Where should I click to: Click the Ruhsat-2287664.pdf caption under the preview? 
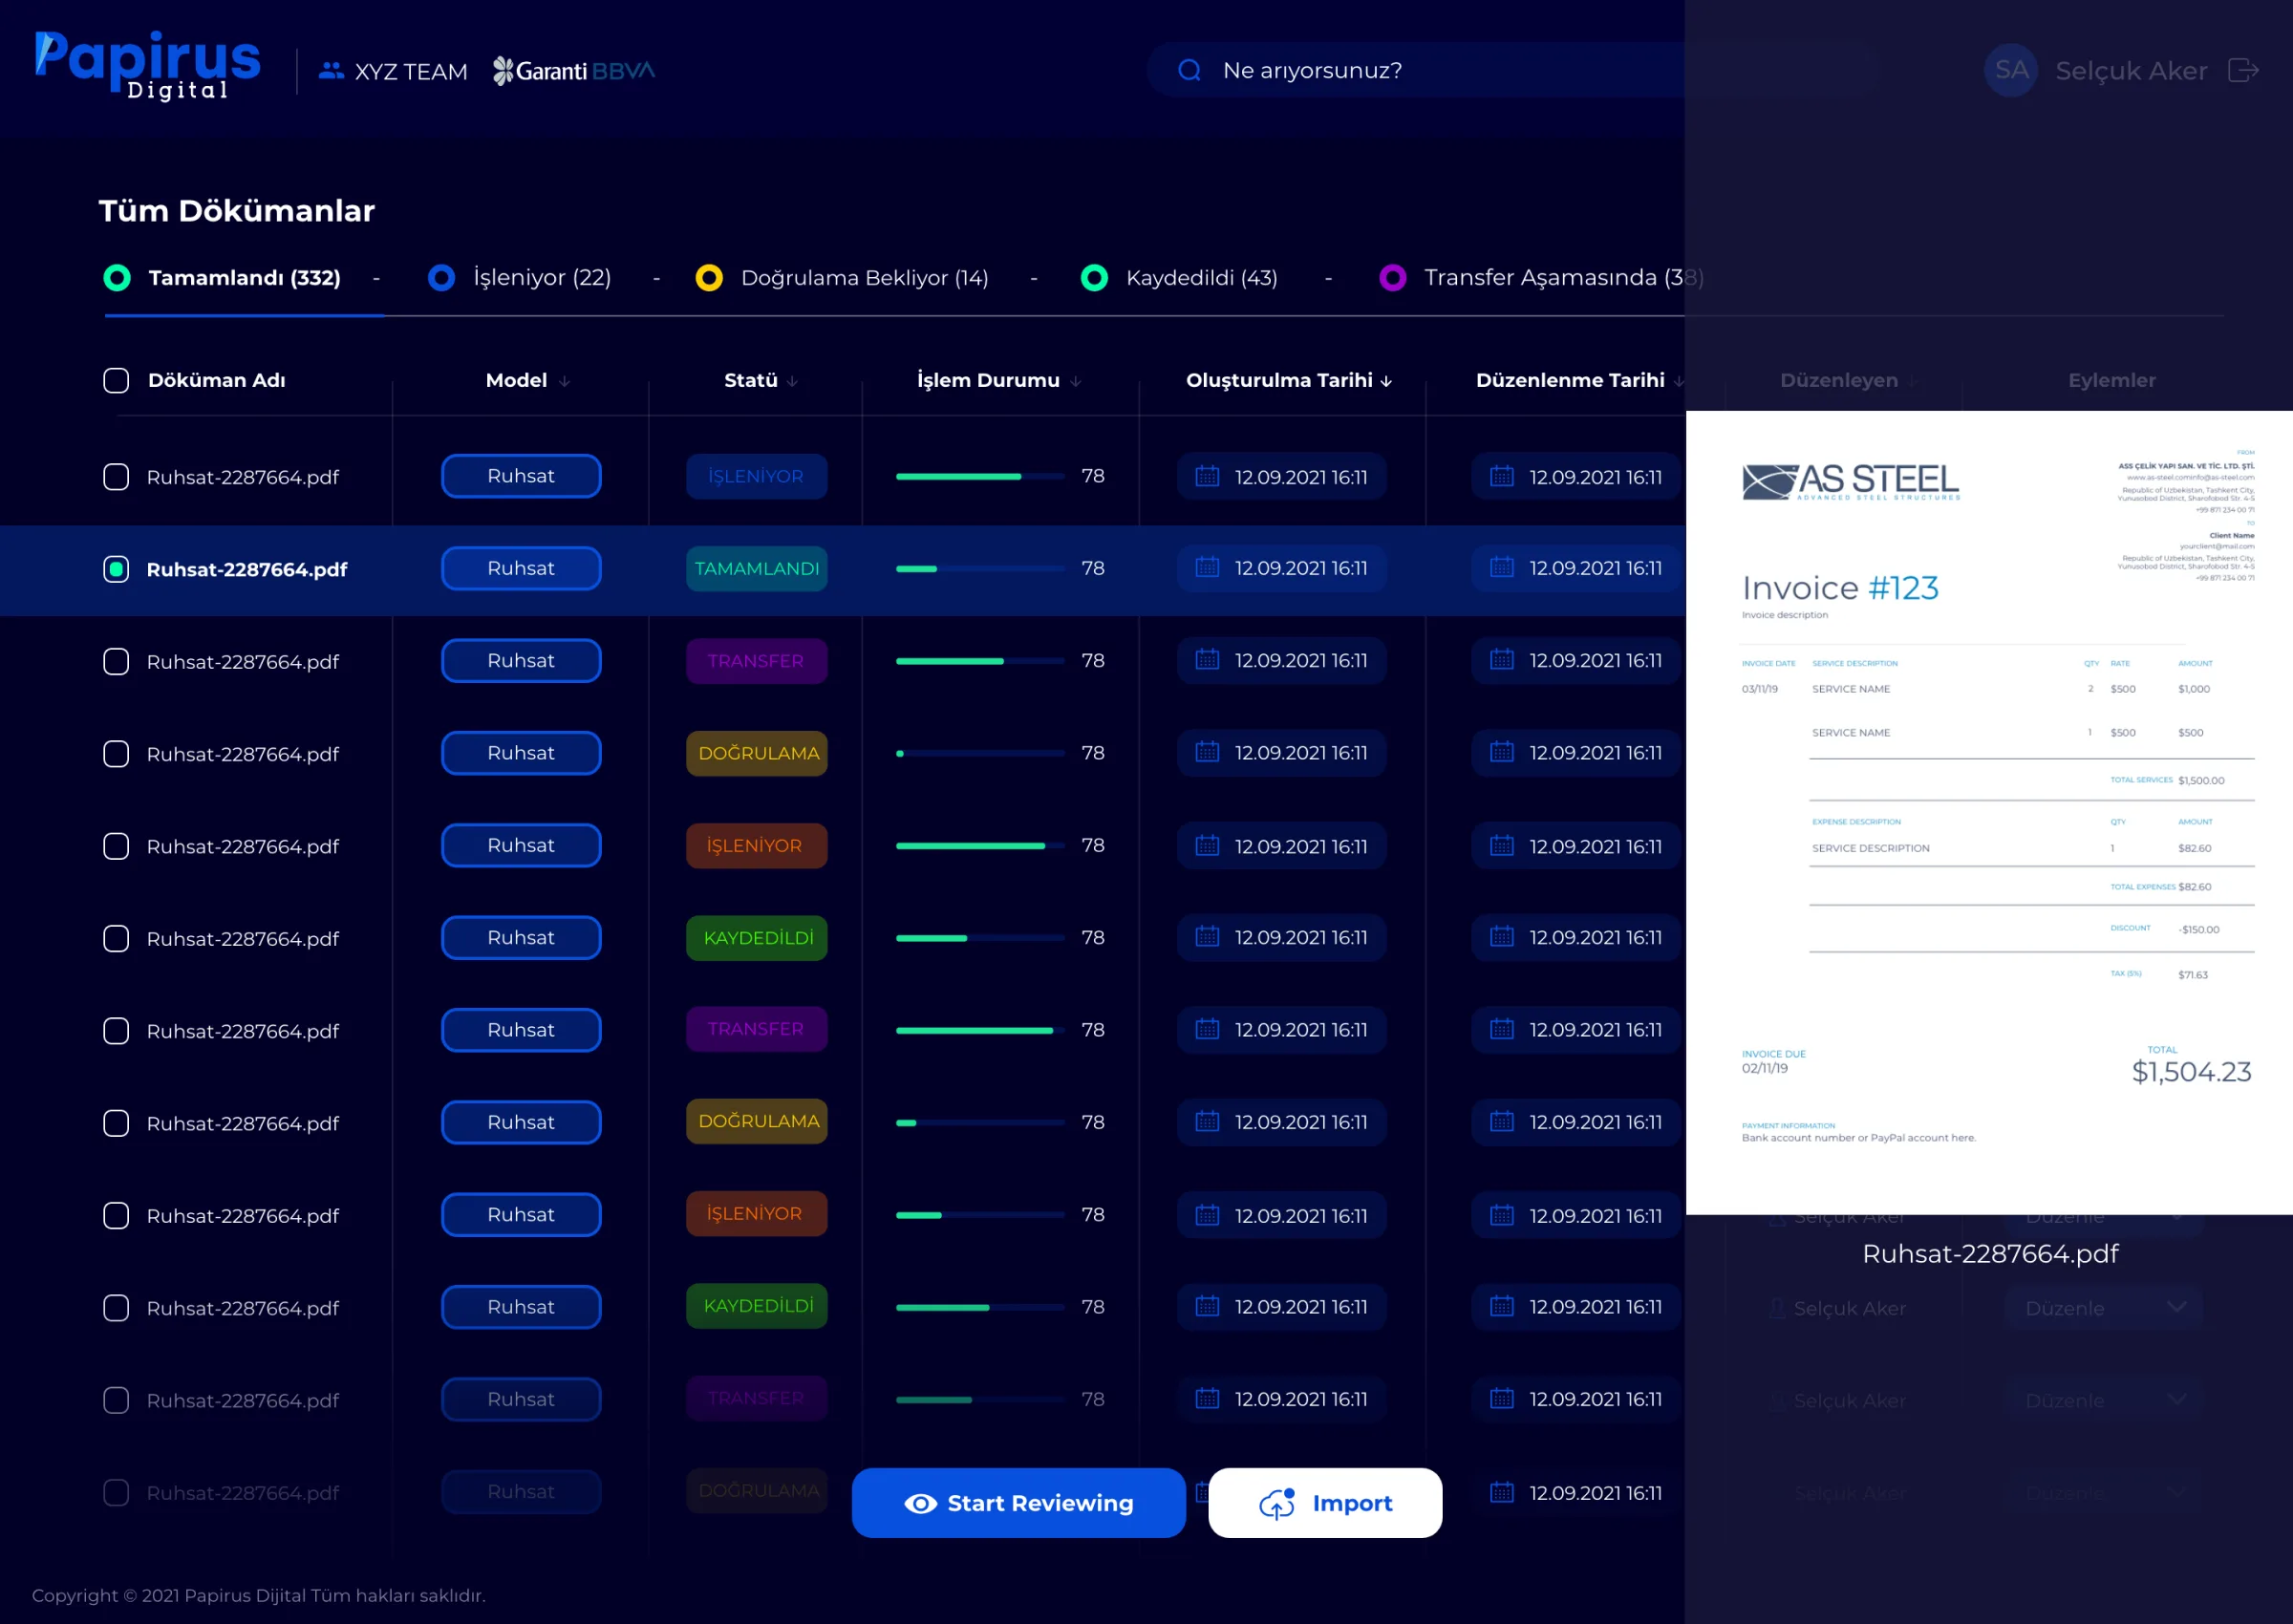click(1990, 1254)
